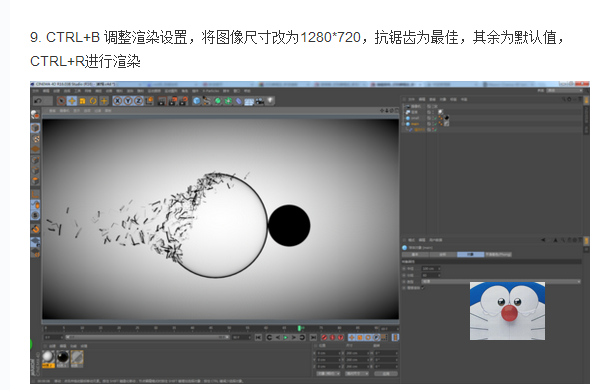Render to Picture Viewer
The image size is (595, 390).
[x=173, y=101]
